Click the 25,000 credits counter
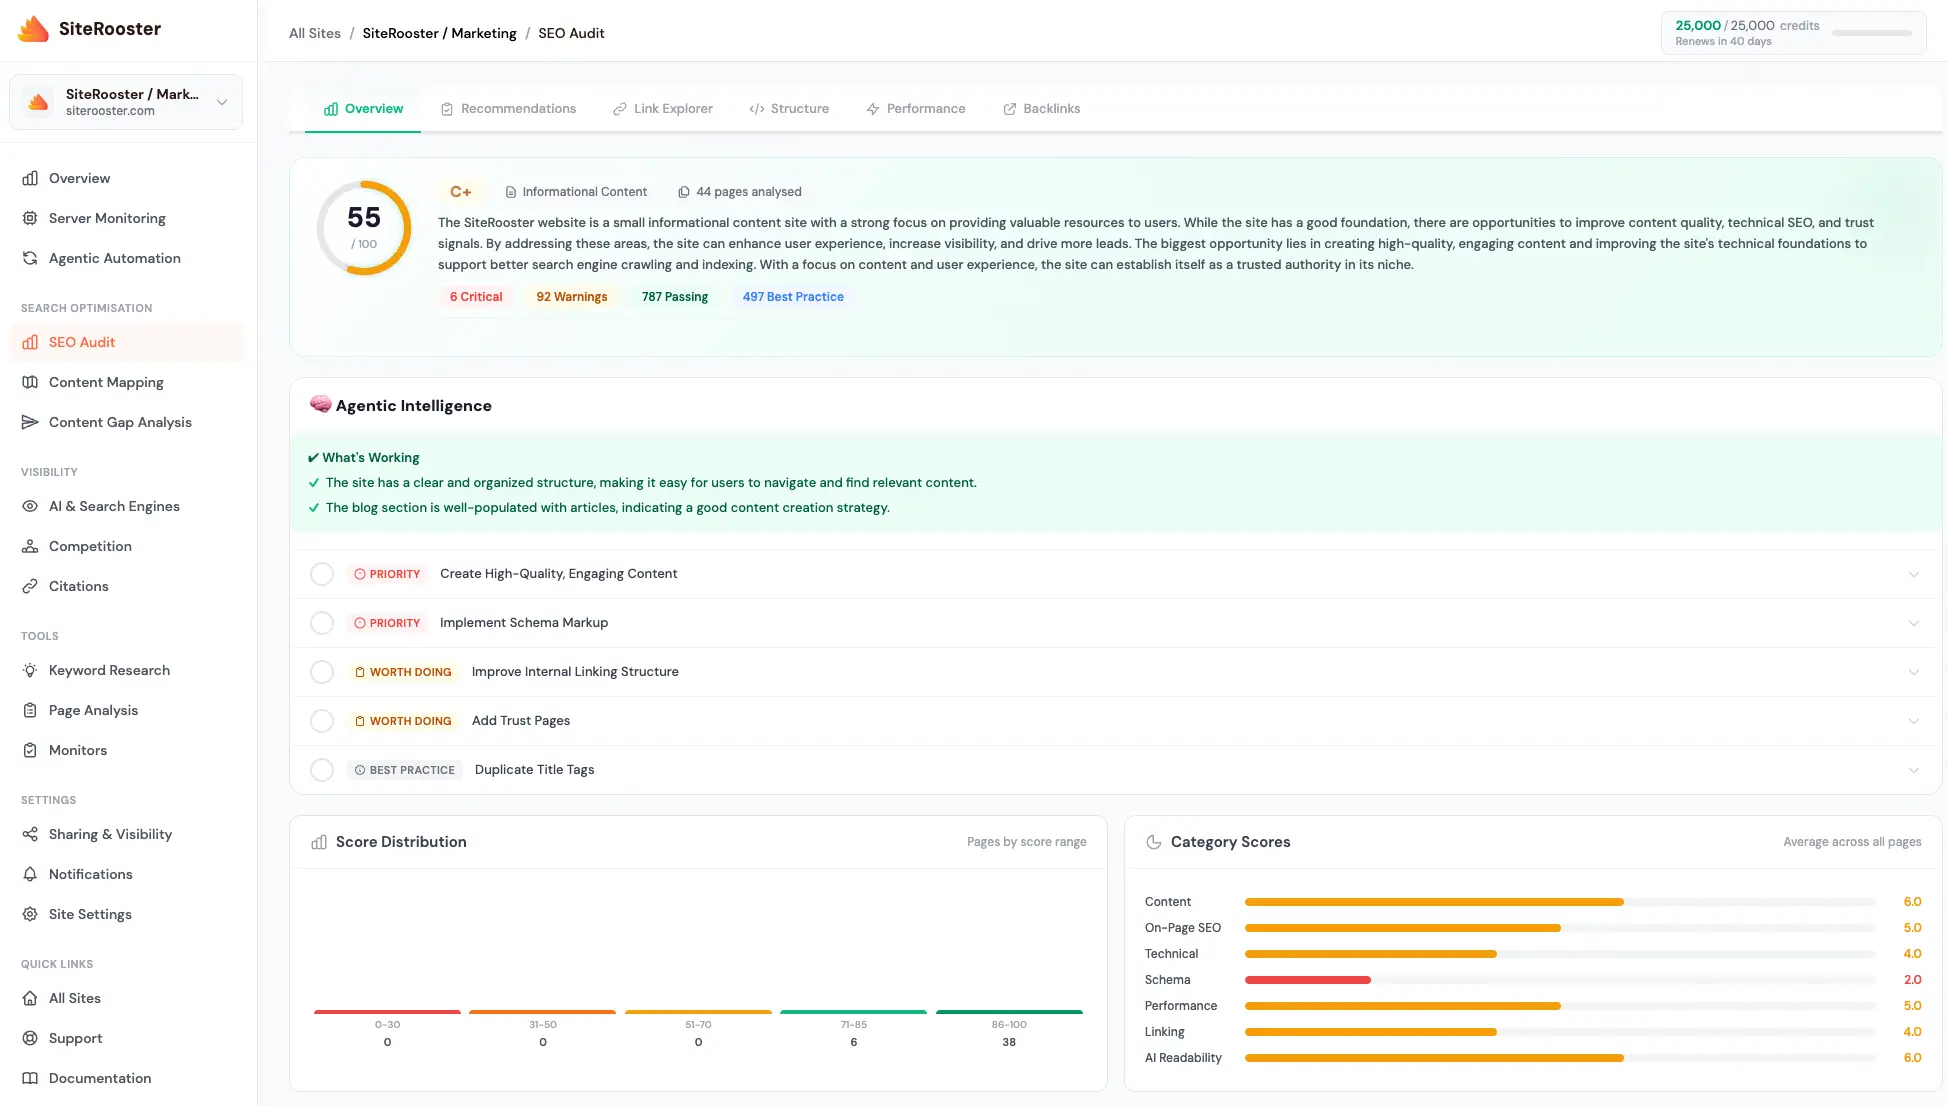Image resolution: width=1948 pixels, height=1106 pixels. (x=1748, y=26)
